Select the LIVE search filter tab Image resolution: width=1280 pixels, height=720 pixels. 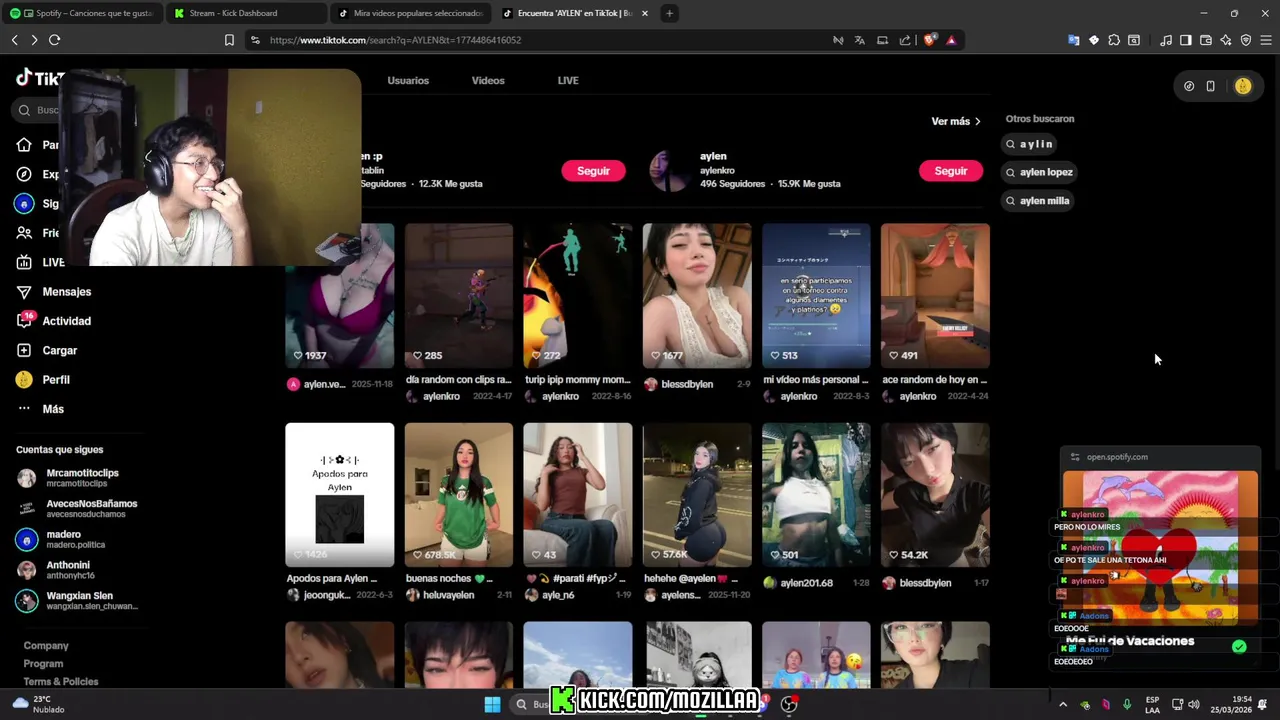pyautogui.click(x=568, y=80)
